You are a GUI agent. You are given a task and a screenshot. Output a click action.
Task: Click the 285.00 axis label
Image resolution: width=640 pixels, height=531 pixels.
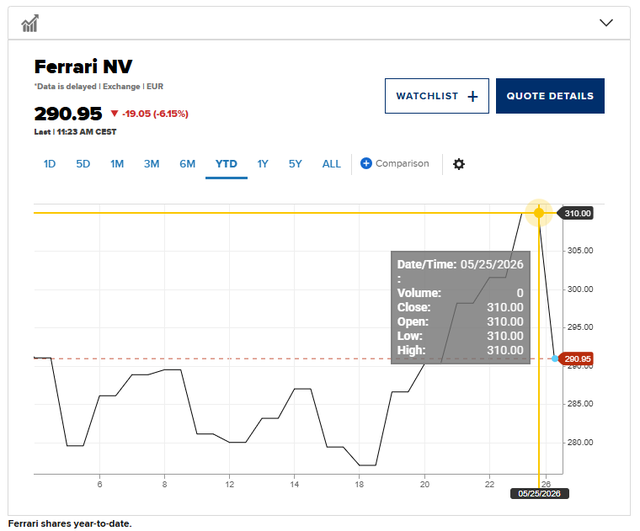(x=580, y=404)
